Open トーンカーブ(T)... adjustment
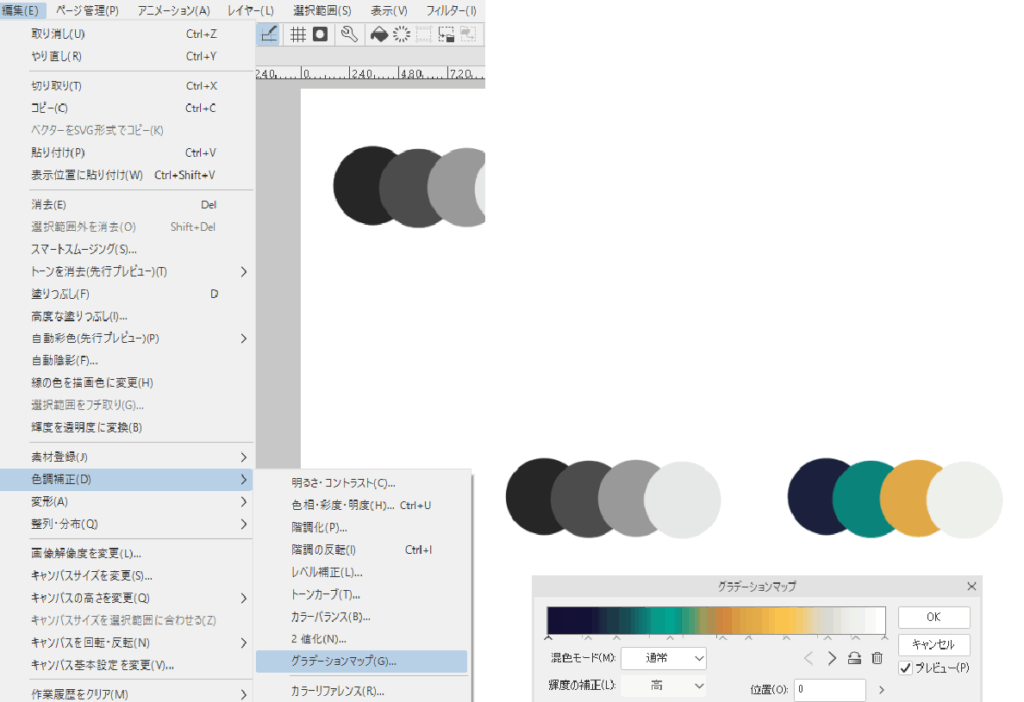Image resolution: width=1024 pixels, height=702 pixels. (362, 594)
